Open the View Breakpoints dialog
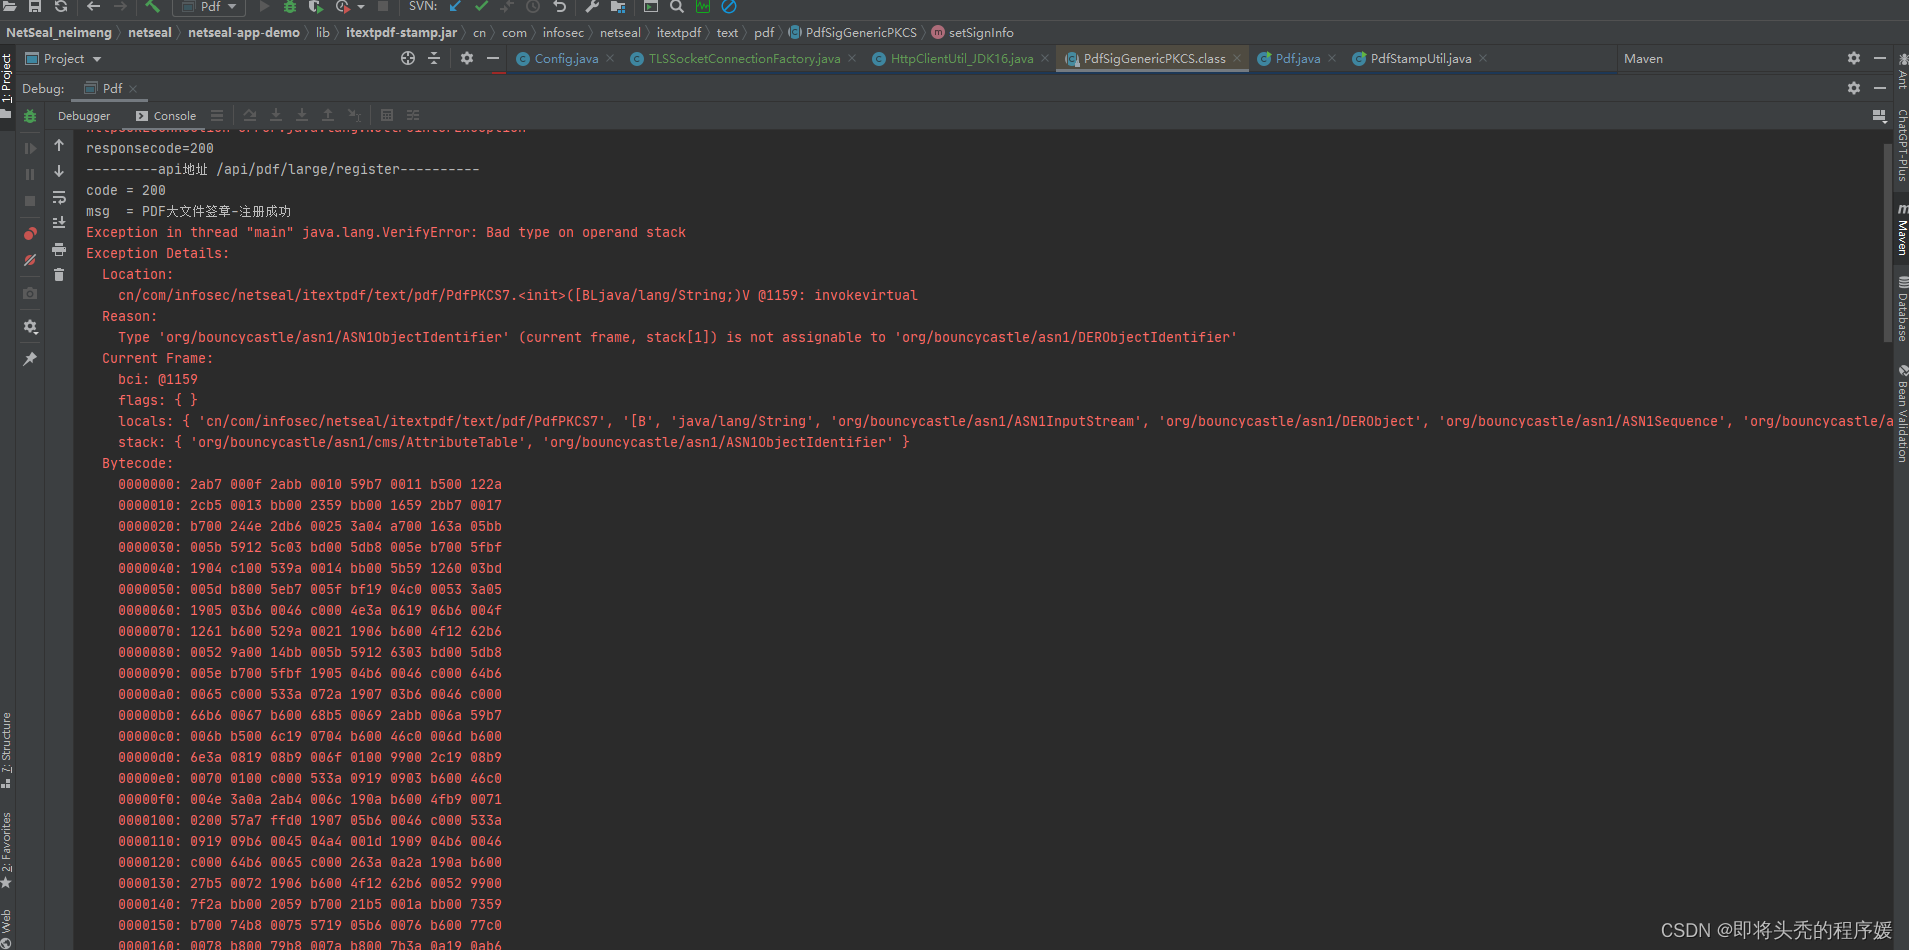The width and height of the screenshot is (1909, 950). (30, 231)
